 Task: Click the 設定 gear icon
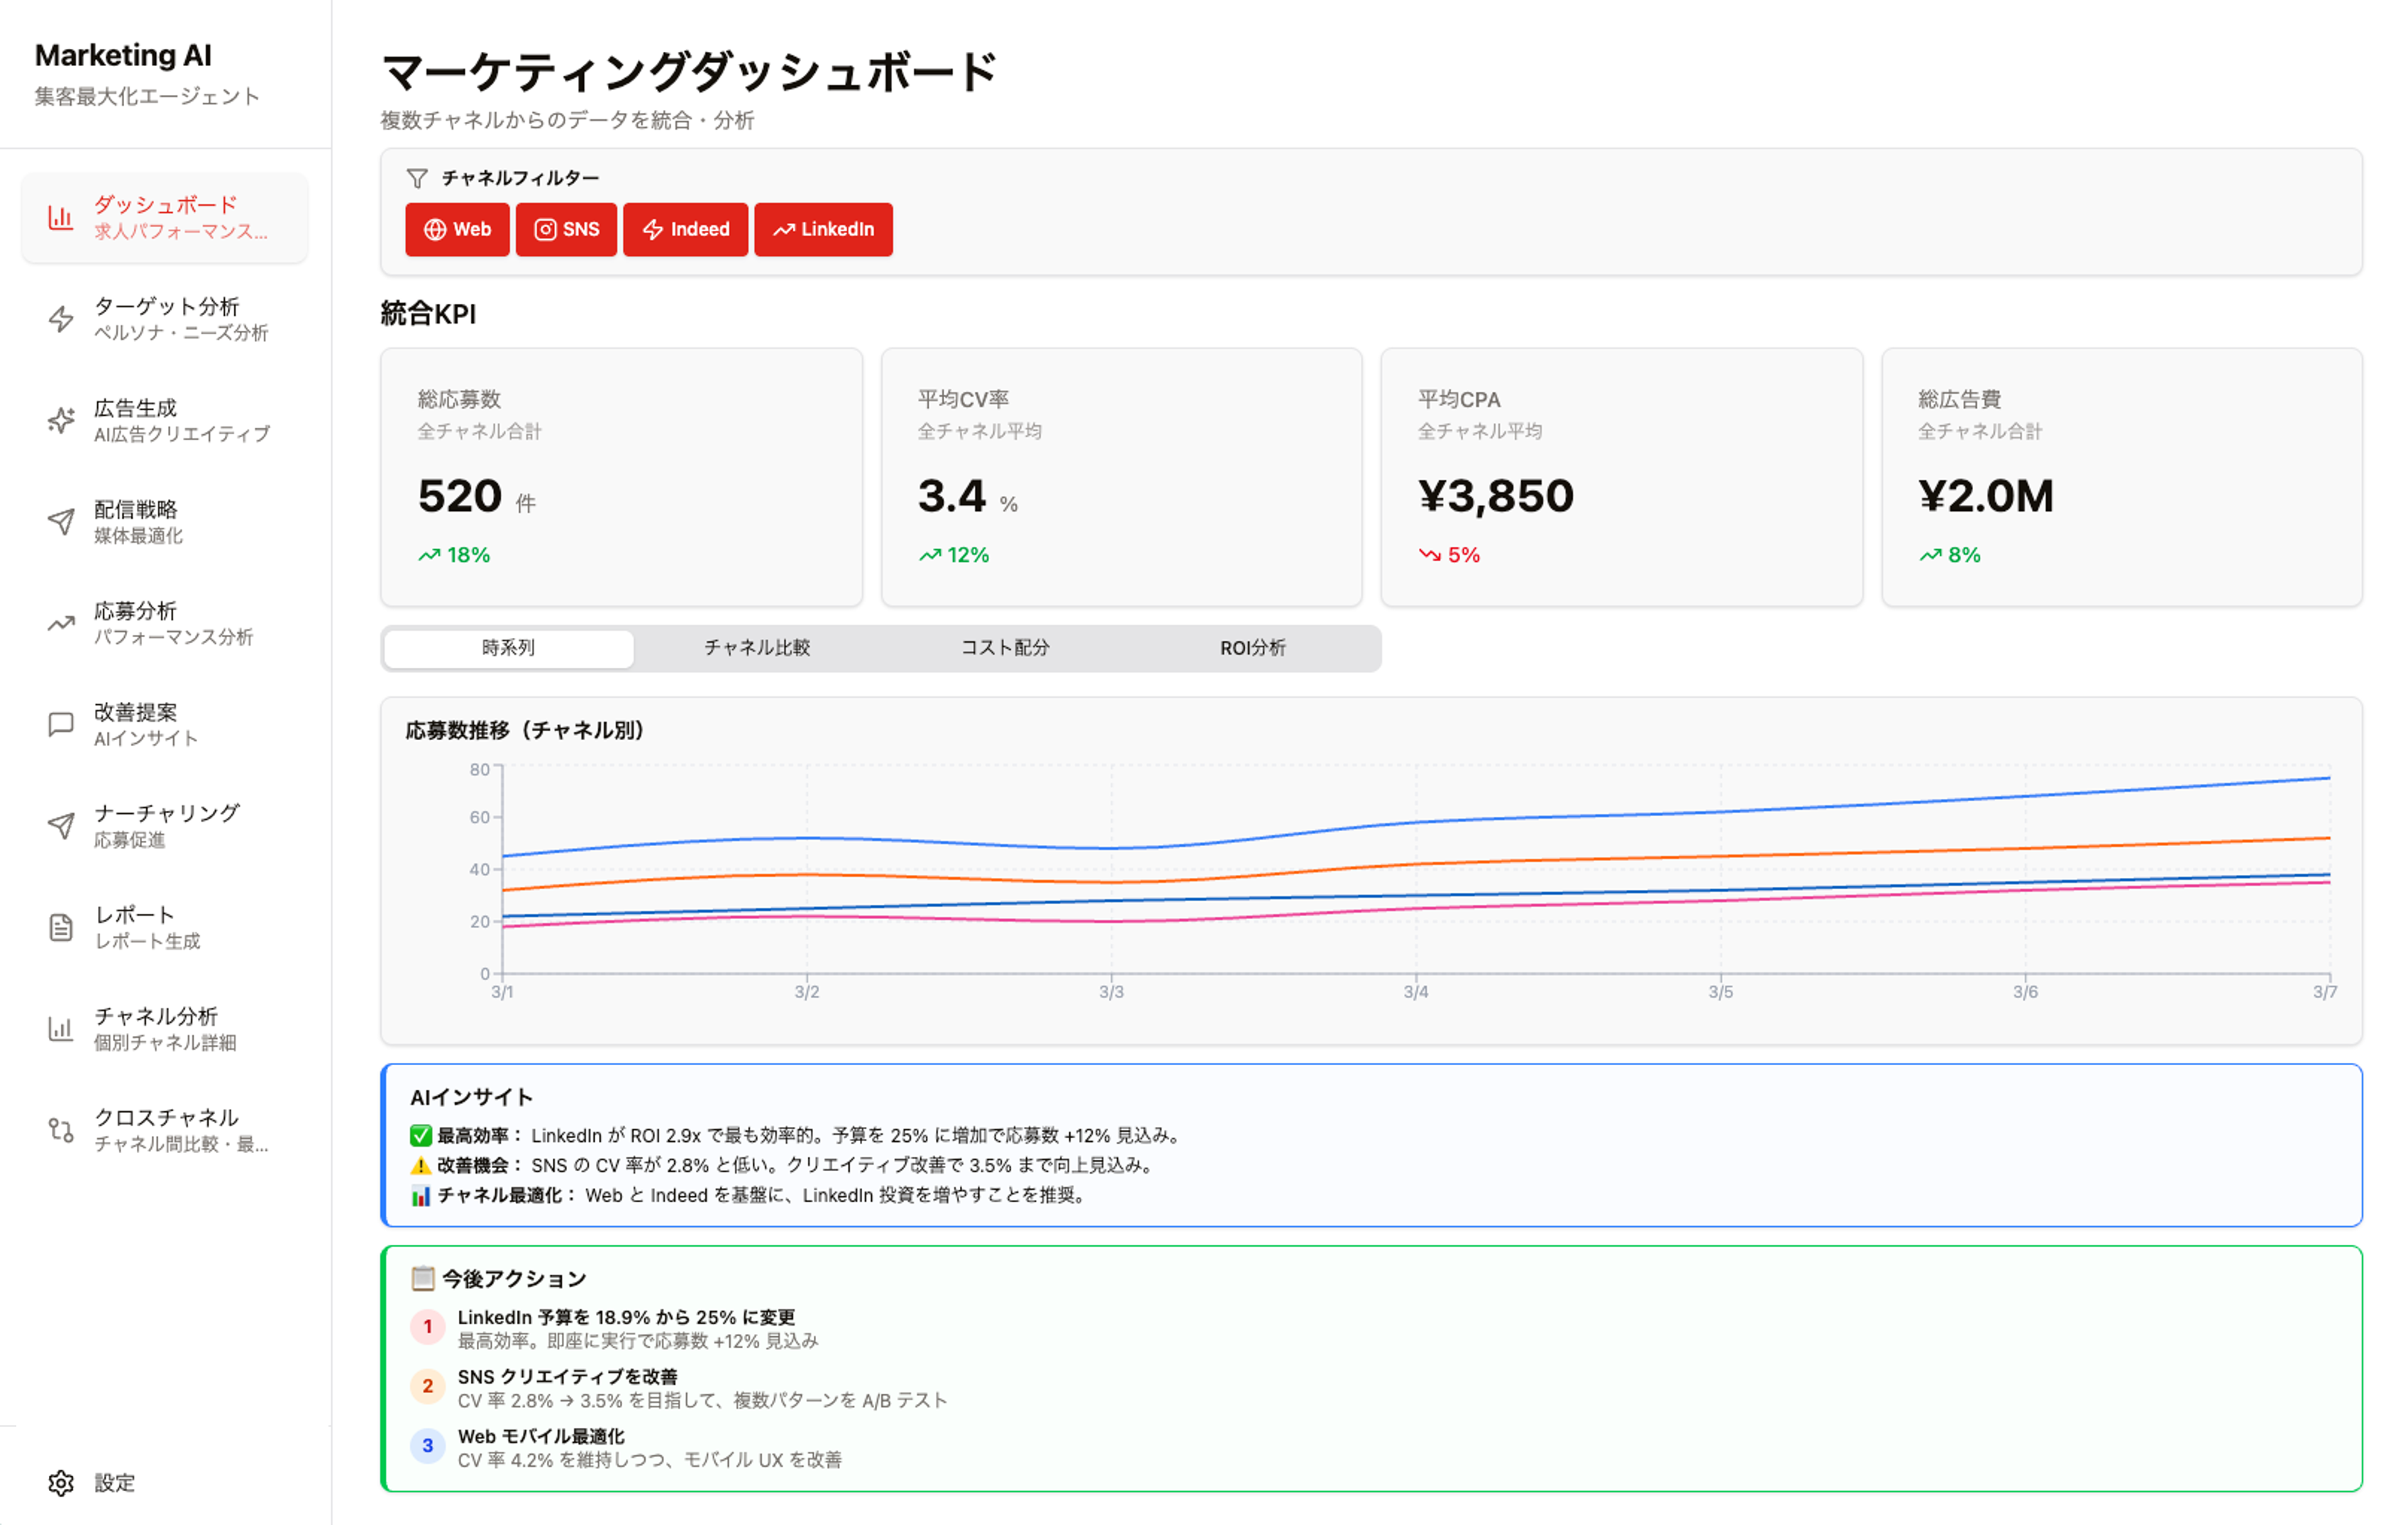tap(61, 1483)
